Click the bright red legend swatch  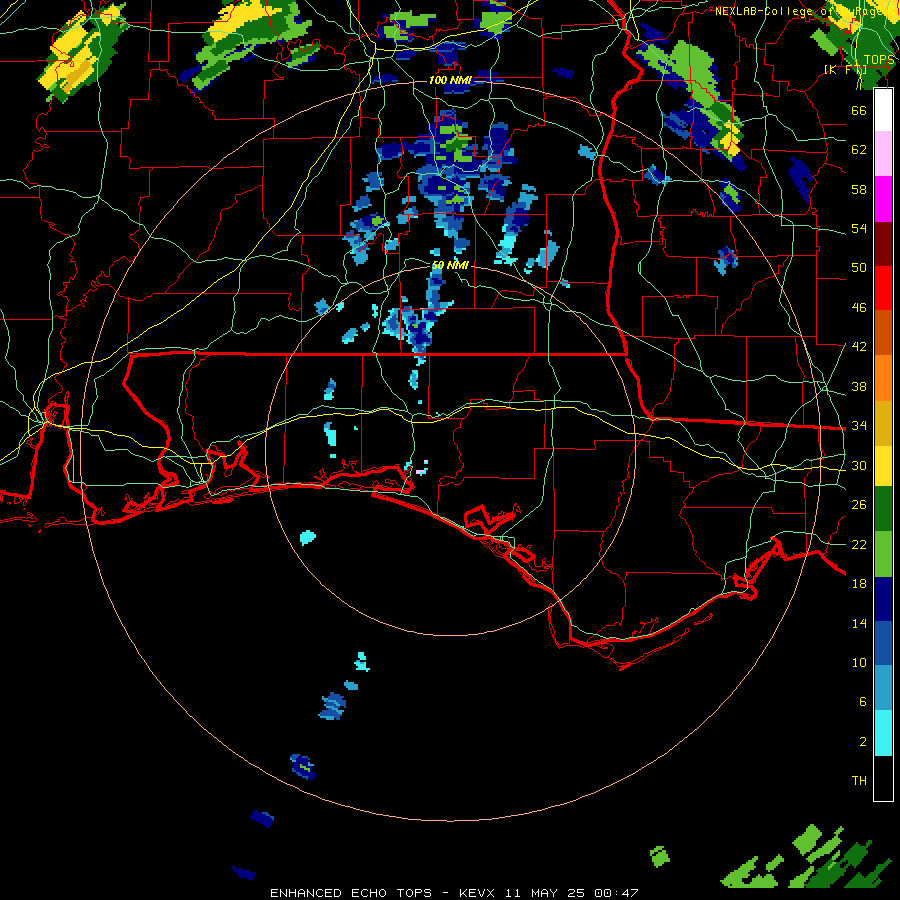pyautogui.click(x=883, y=288)
